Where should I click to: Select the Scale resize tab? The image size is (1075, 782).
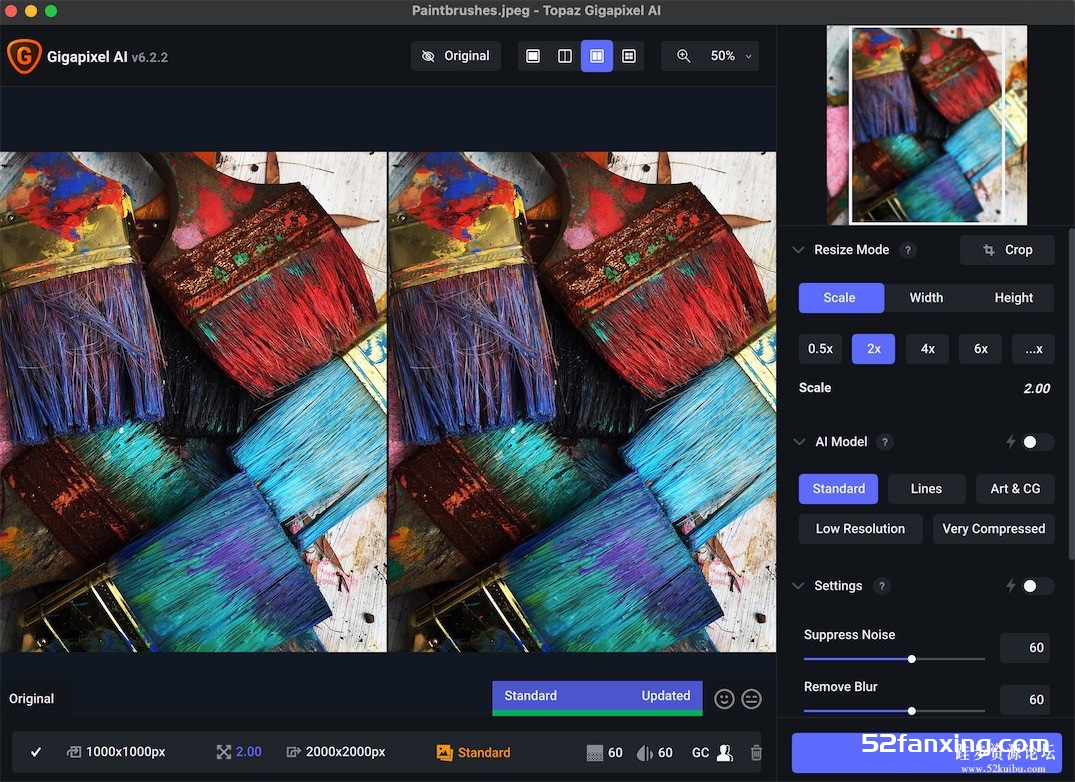(841, 297)
